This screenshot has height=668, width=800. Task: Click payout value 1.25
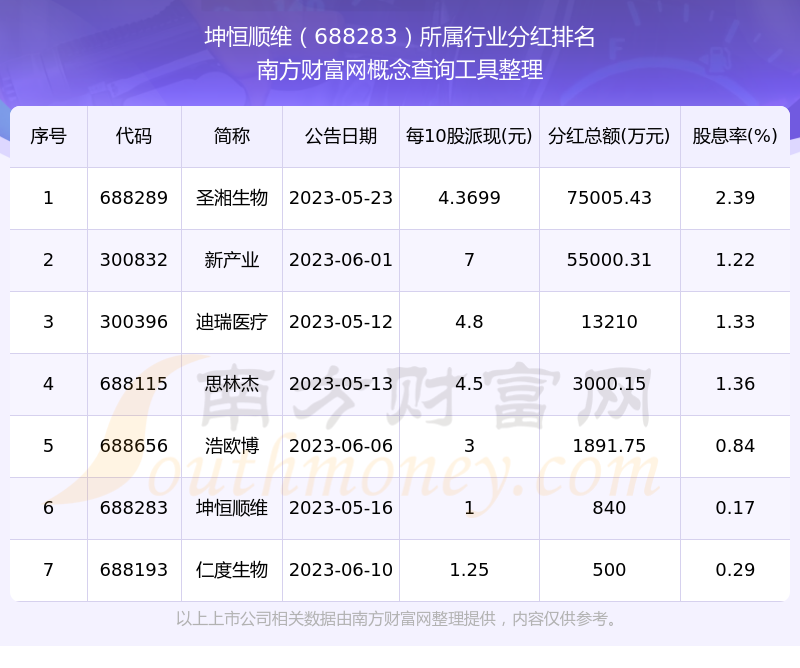(x=469, y=570)
